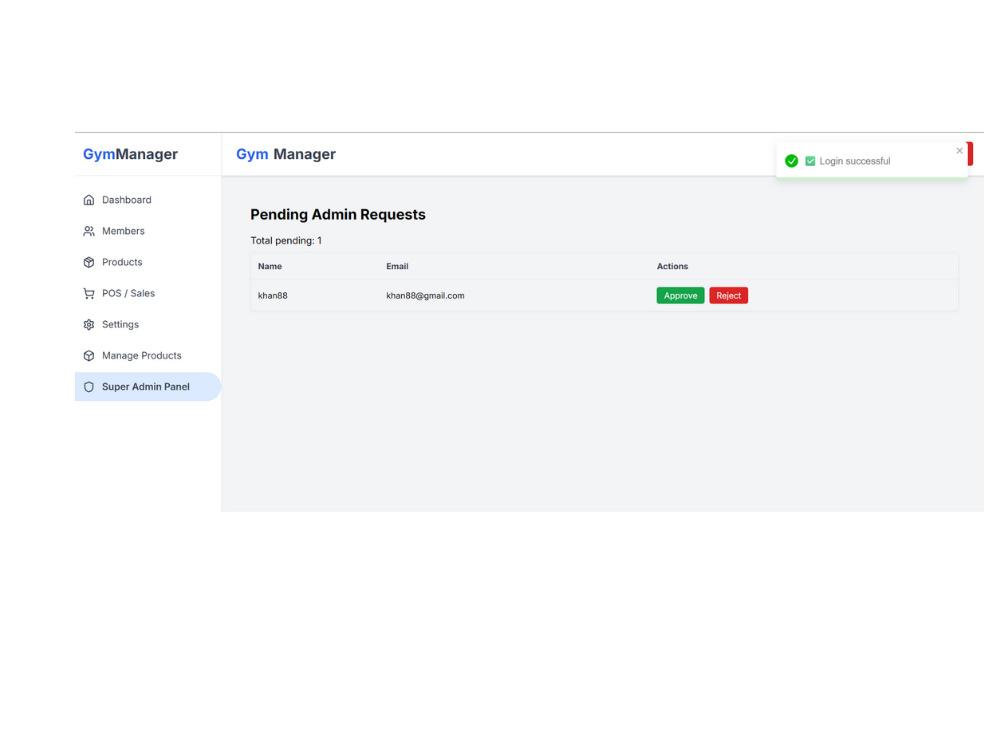Approve the khan88 admin request

click(680, 295)
